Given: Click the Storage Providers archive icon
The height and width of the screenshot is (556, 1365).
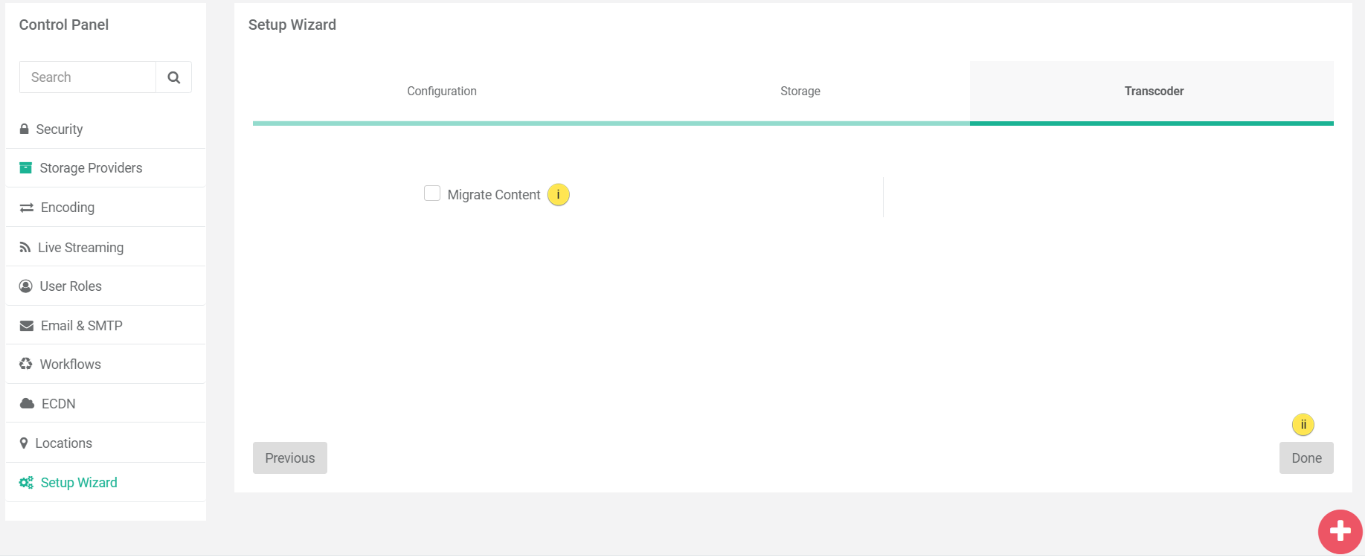Looking at the screenshot, I should coord(26,168).
